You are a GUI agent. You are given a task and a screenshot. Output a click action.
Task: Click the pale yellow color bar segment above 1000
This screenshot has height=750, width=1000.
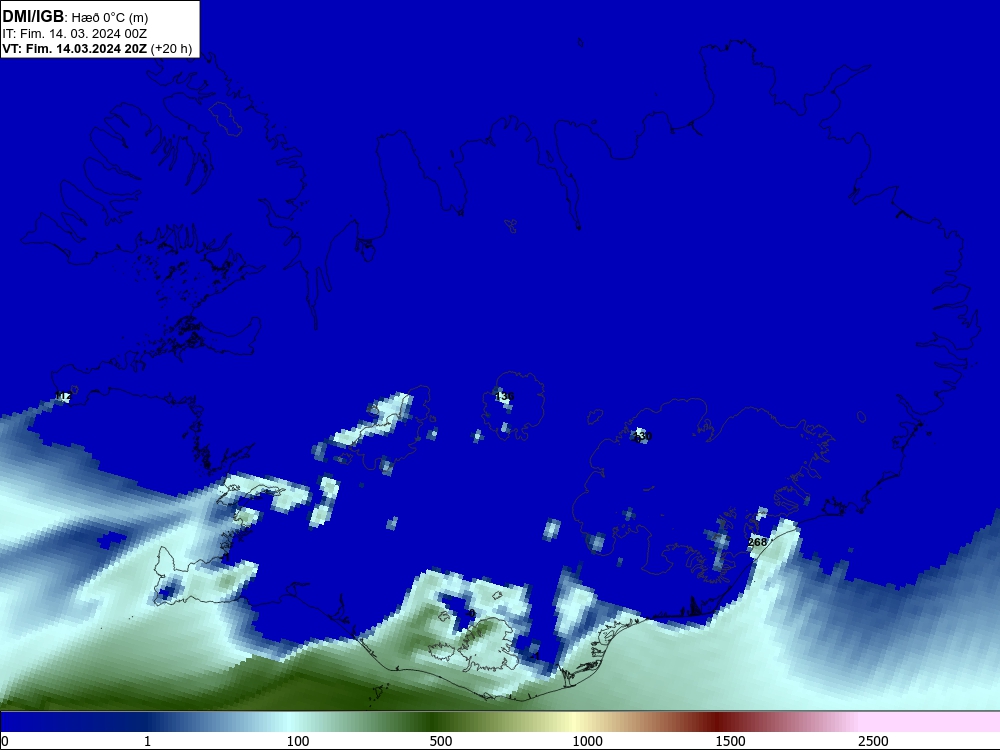coord(574,722)
